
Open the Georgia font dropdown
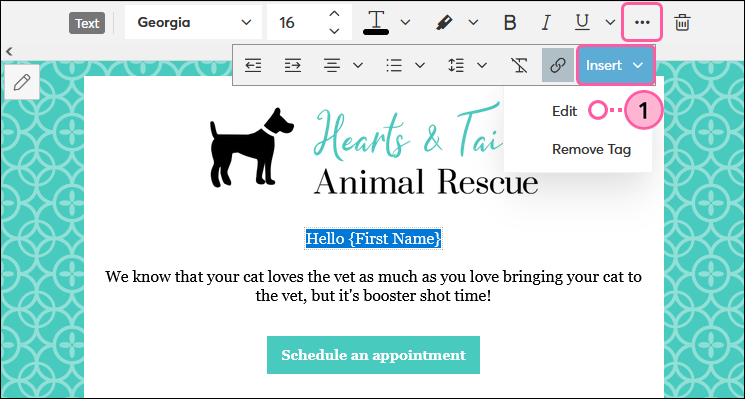coord(193,22)
